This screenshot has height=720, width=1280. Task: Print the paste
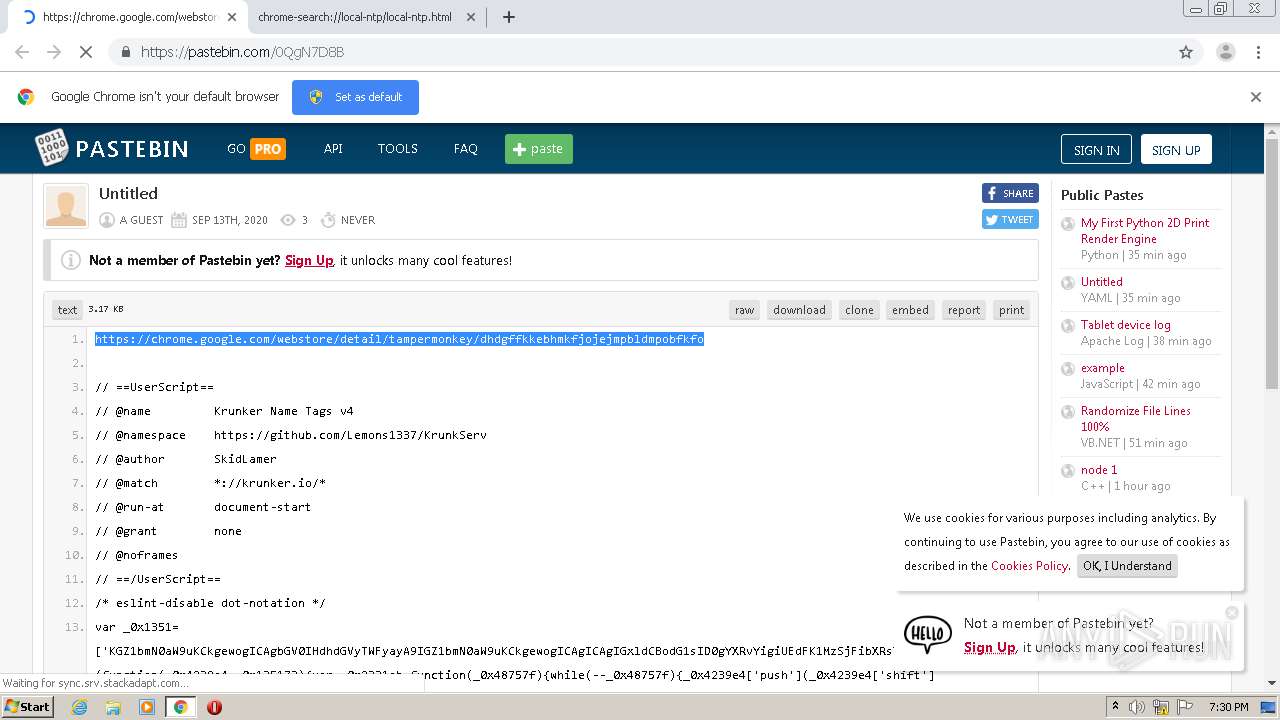(1011, 310)
